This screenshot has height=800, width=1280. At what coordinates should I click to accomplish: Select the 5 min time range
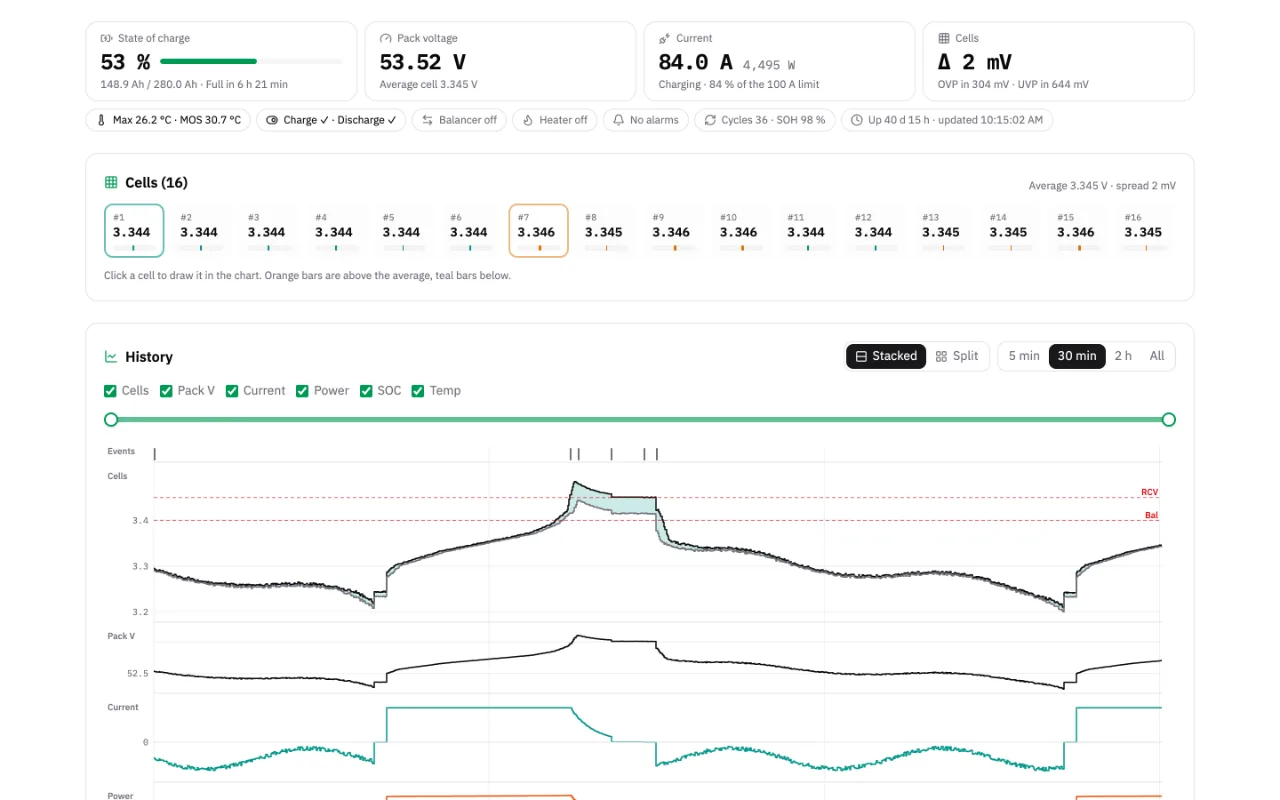click(1024, 356)
